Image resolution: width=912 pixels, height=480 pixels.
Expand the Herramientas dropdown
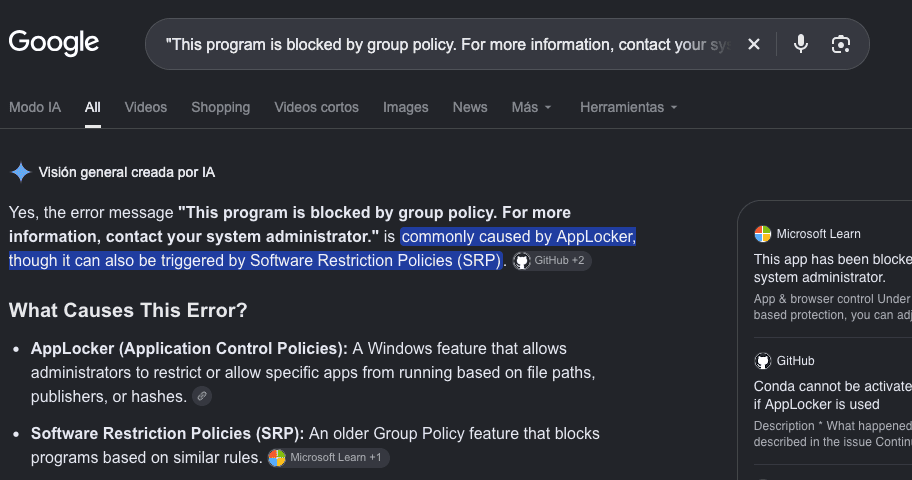pos(629,107)
